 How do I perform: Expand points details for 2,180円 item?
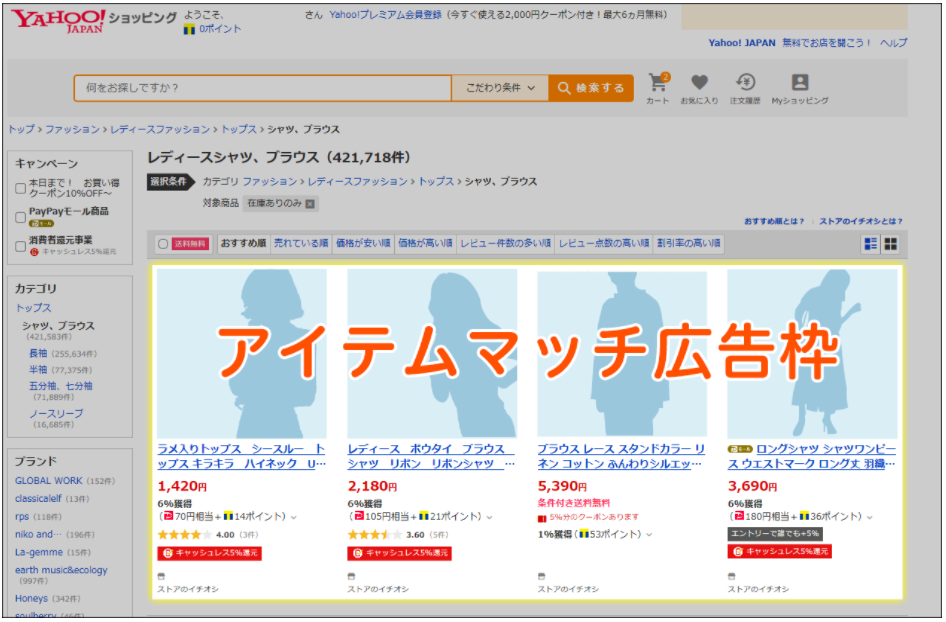pyautogui.click(x=489, y=518)
